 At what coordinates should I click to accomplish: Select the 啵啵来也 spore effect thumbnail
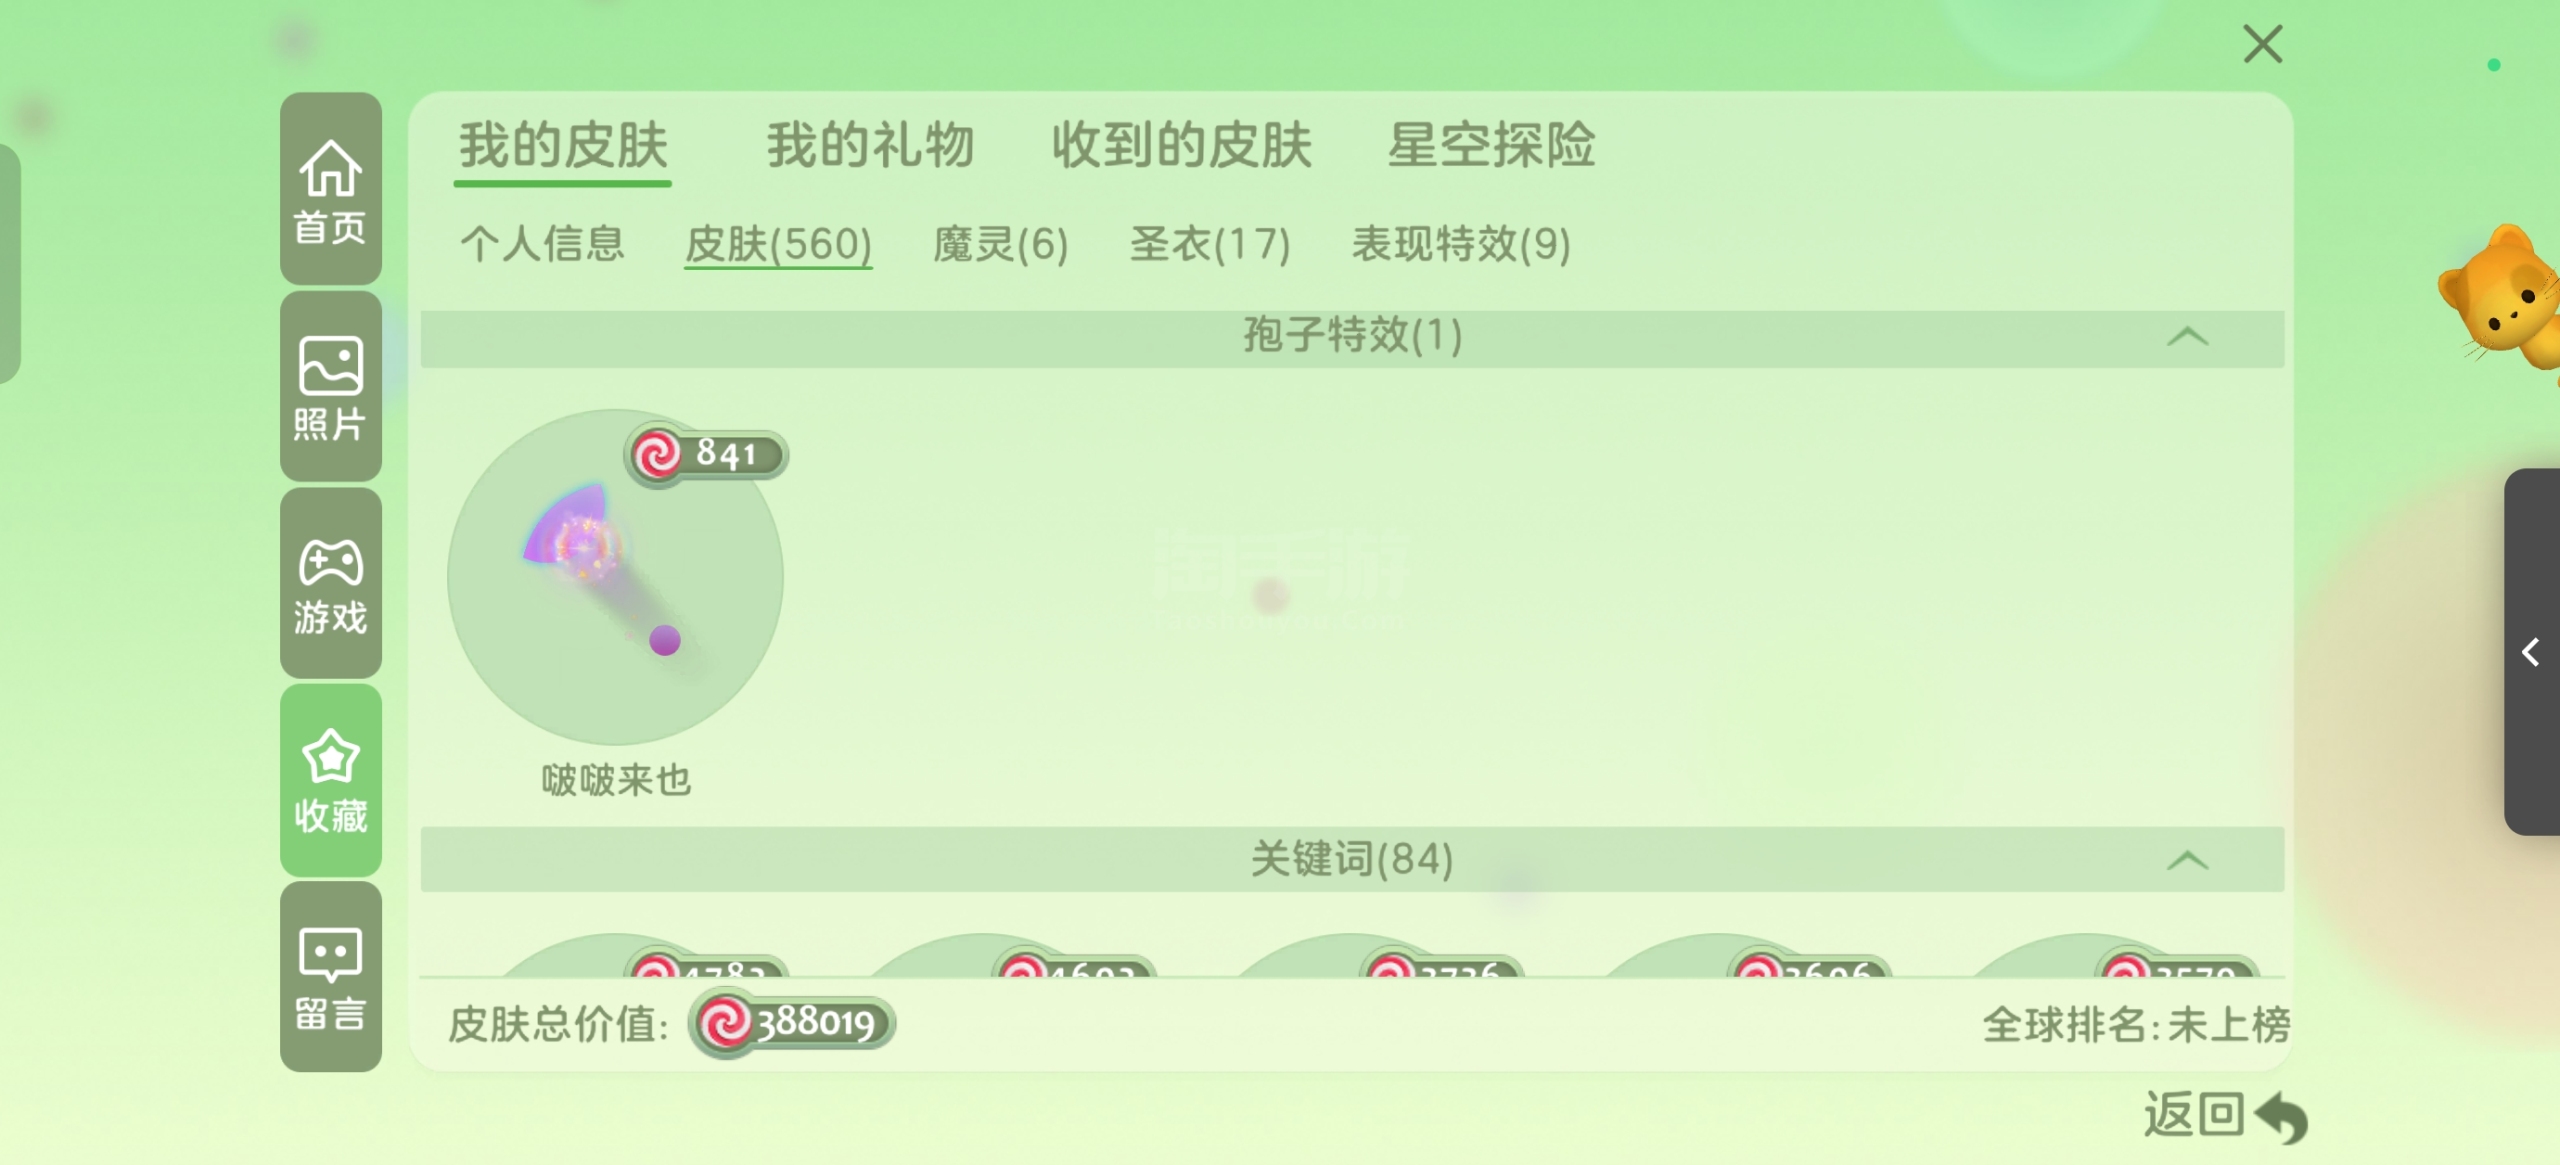[x=615, y=577]
